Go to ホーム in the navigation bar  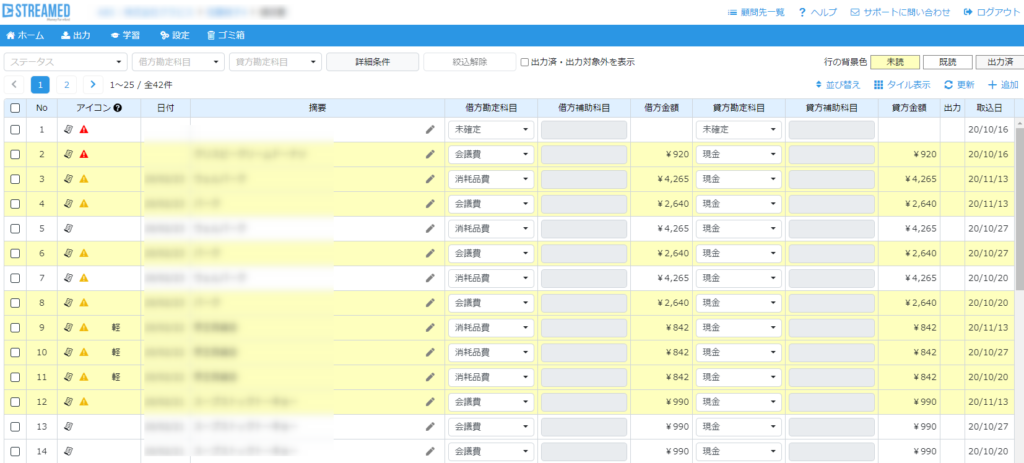25,35
